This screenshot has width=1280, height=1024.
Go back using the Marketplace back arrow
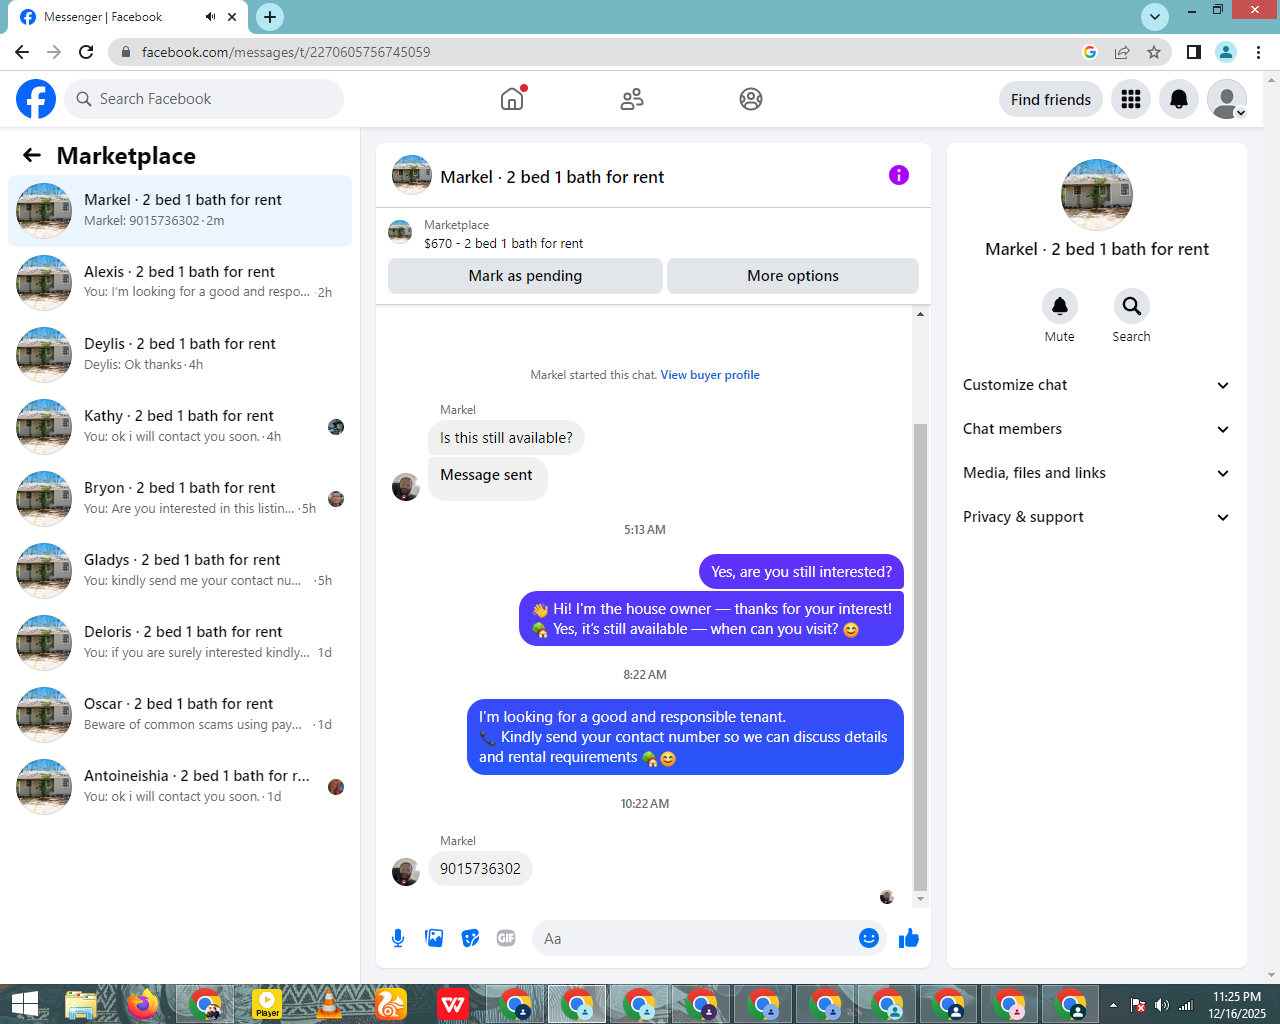(x=32, y=155)
